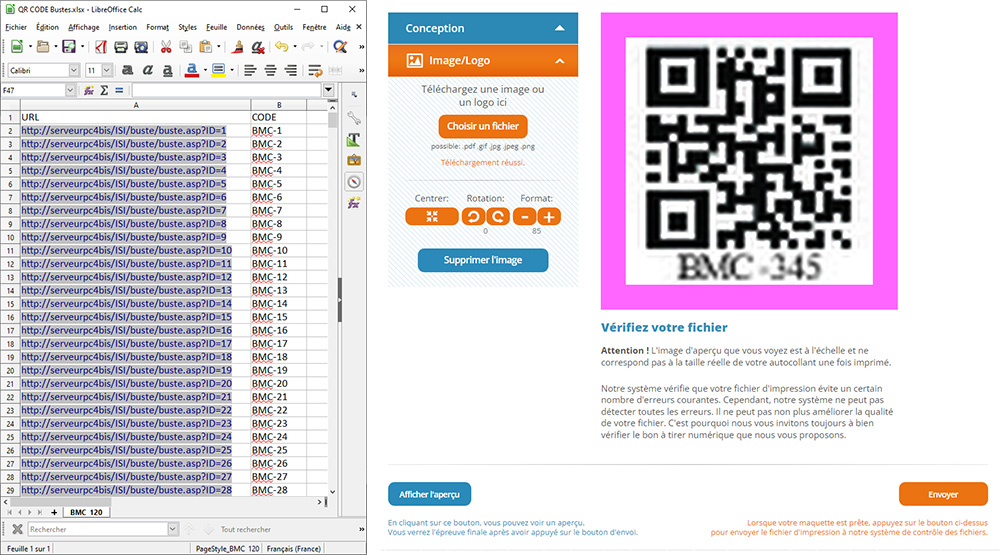Viewport: 1000px width, 555px height.
Task: Open the Données menu
Action: point(251,27)
